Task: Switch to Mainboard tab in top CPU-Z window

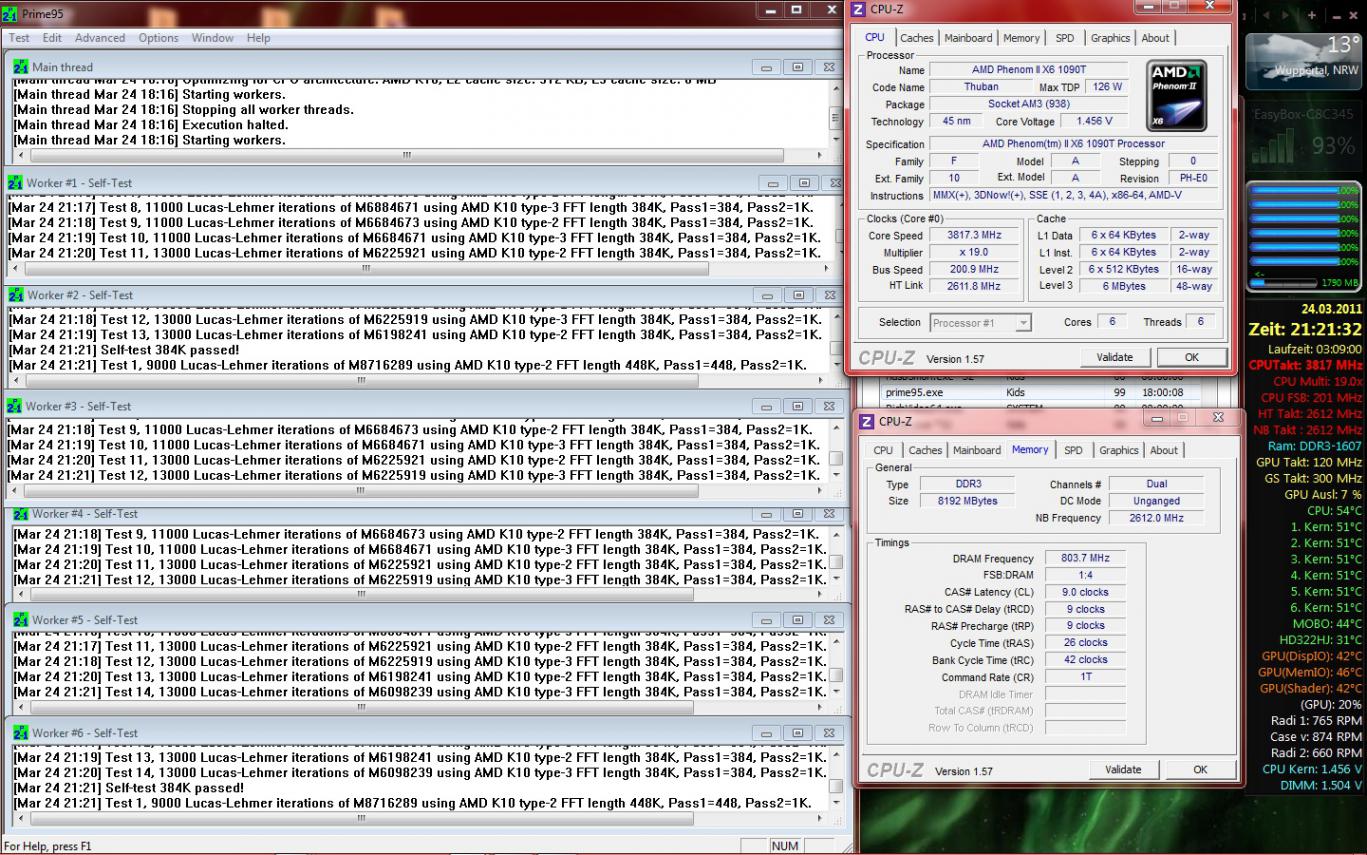Action: click(x=969, y=38)
